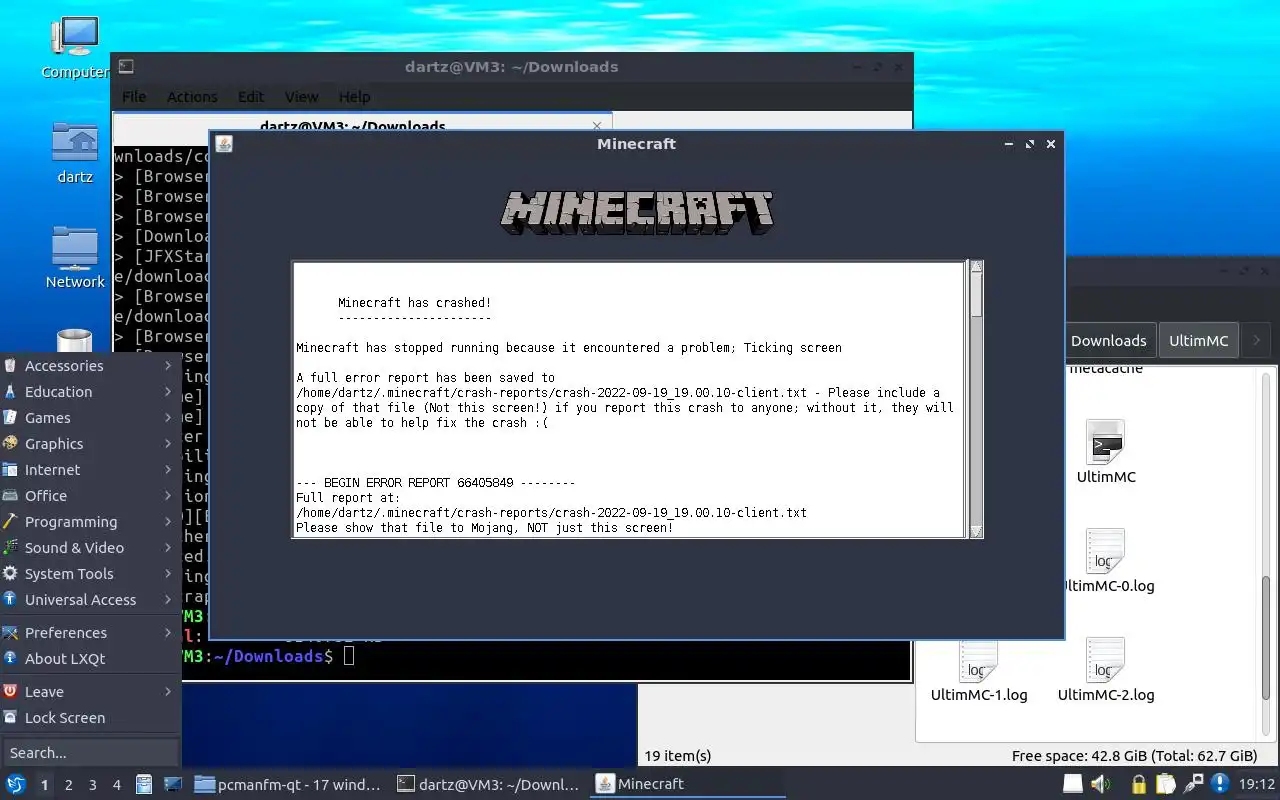Open the terminal View menu
The width and height of the screenshot is (1280, 800).
[x=301, y=97]
